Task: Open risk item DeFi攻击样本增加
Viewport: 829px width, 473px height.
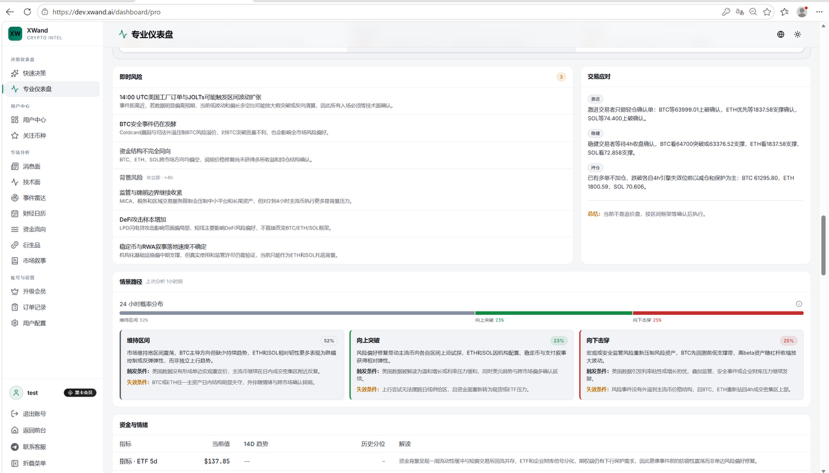Action: coord(343,224)
